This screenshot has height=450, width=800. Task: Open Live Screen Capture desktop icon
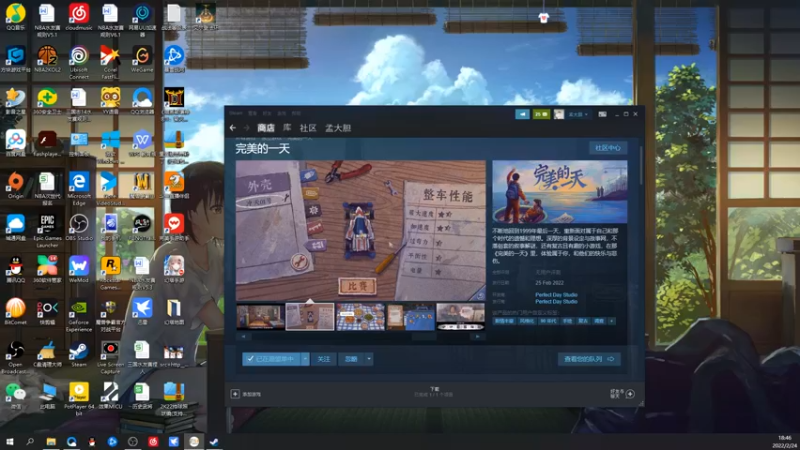click(110, 358)
